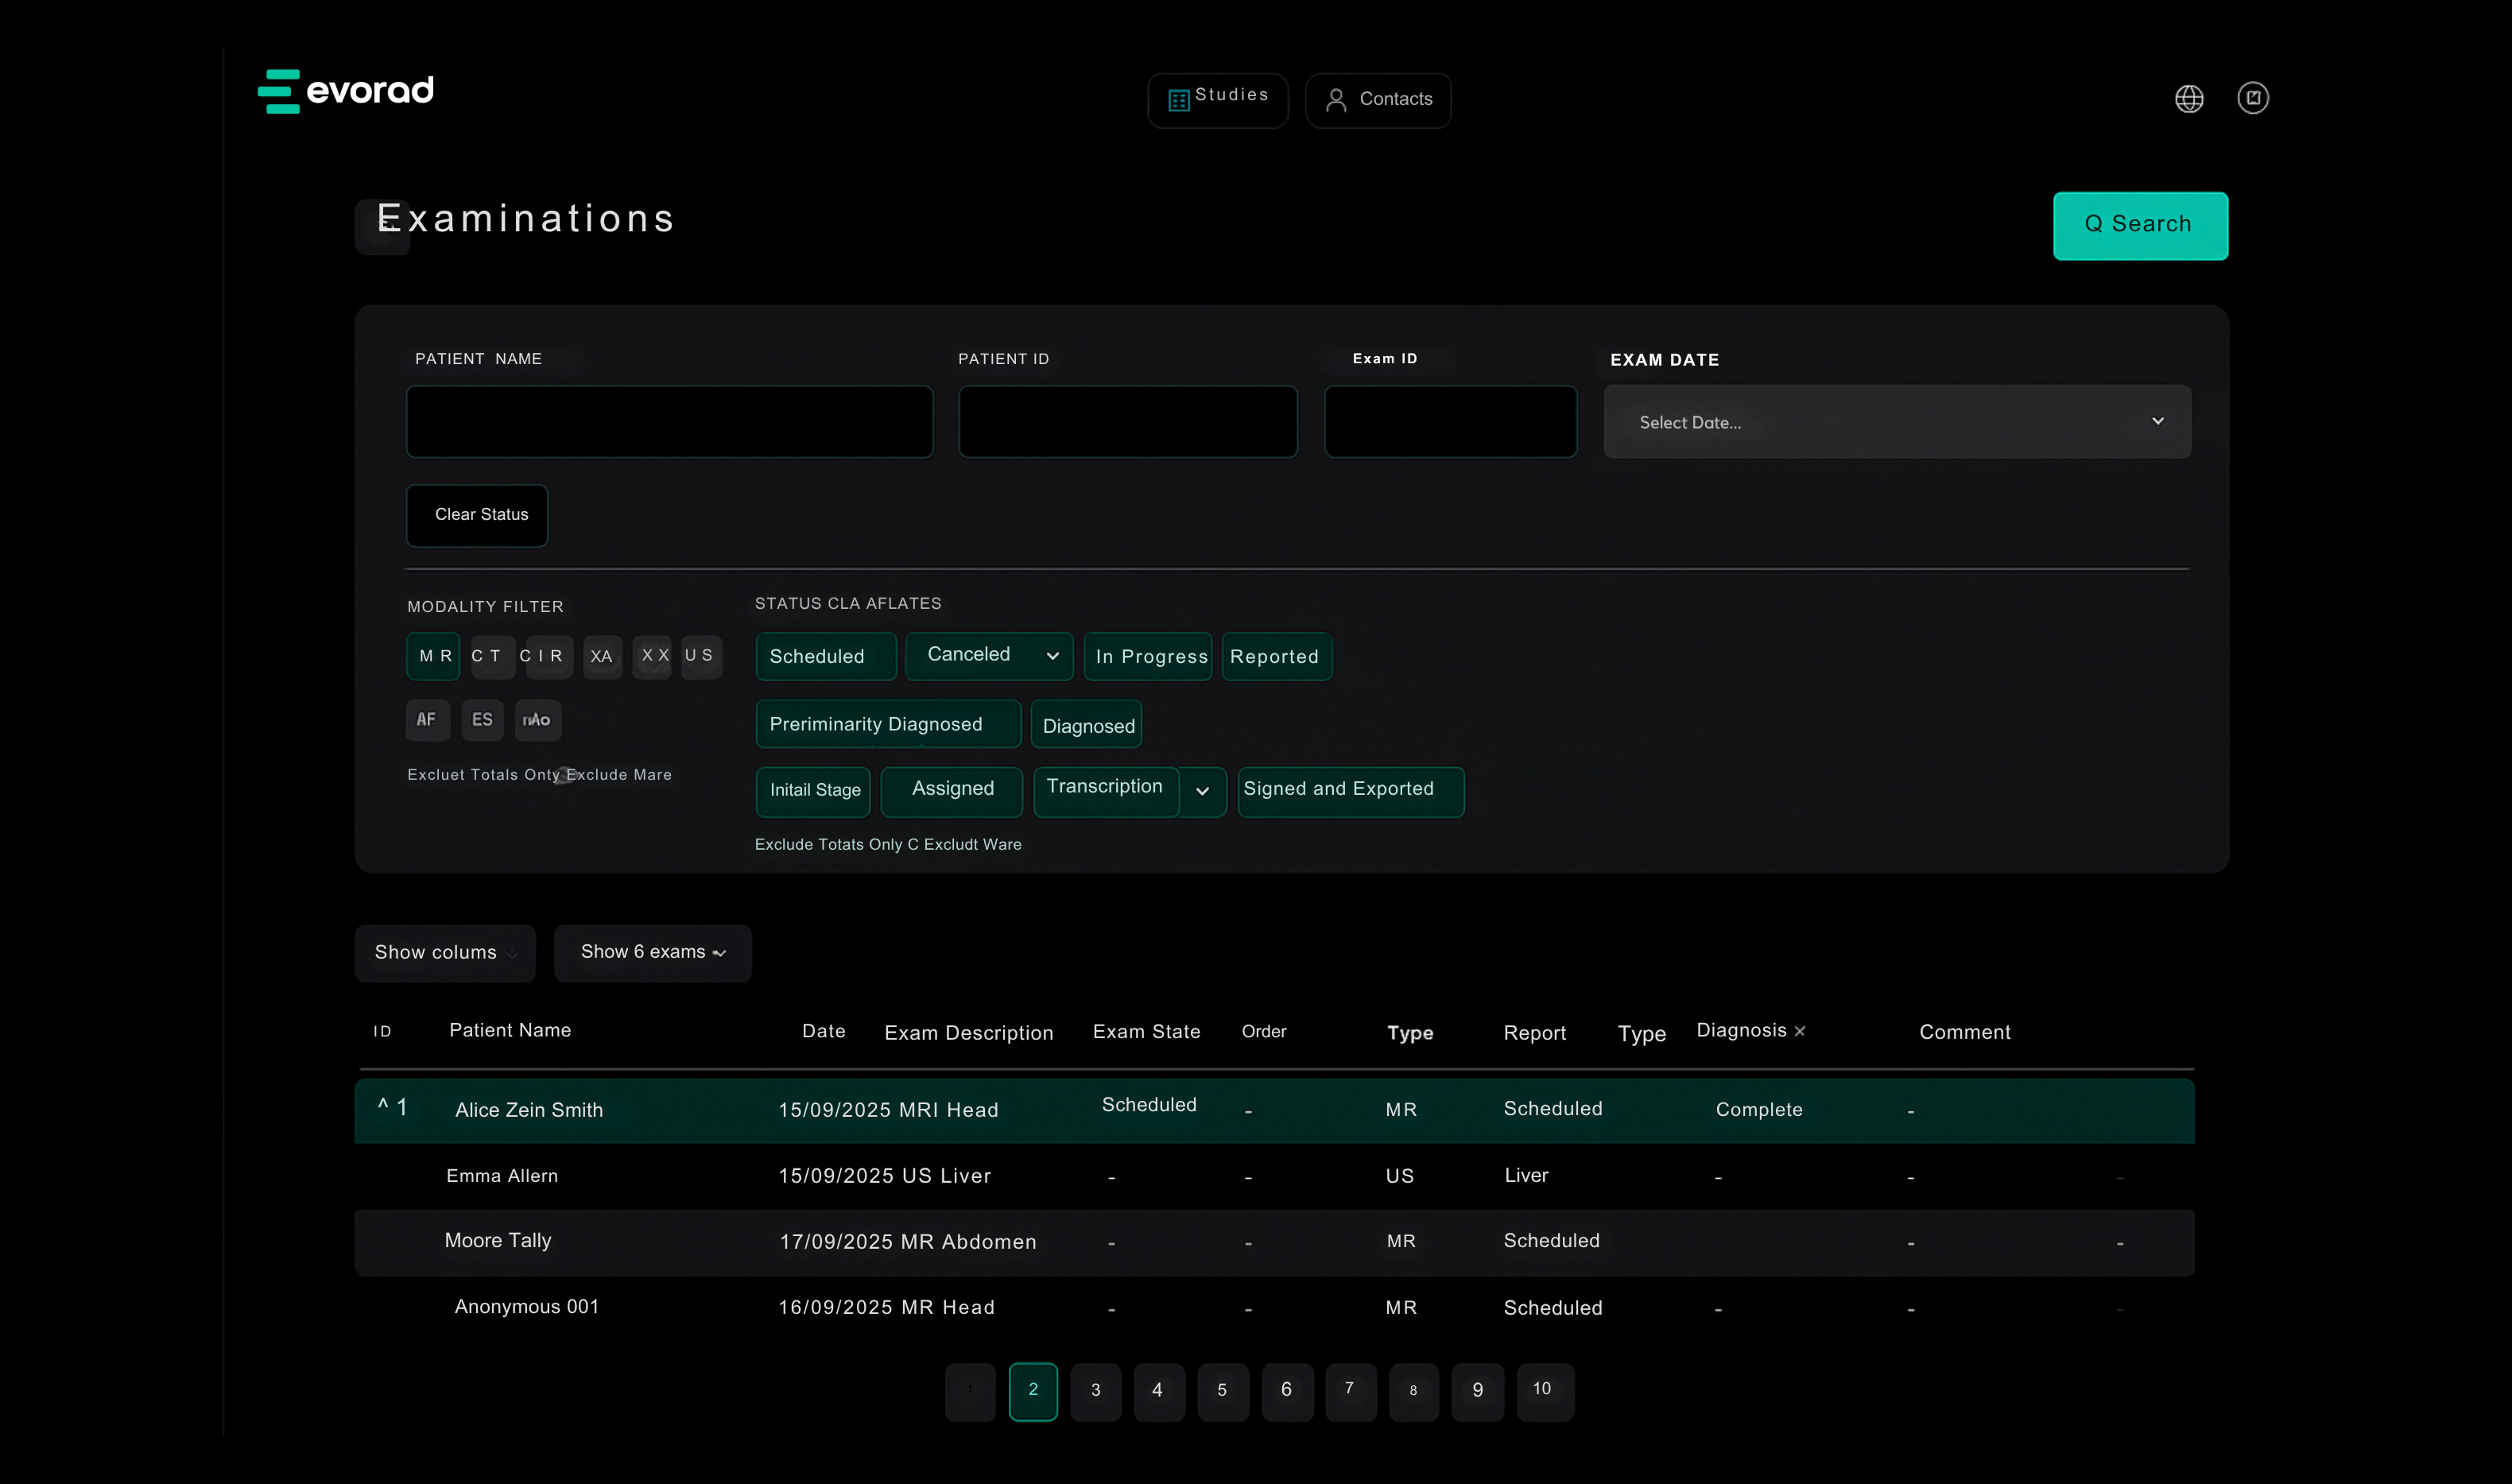The image size is (2512, 1484).
Task: Click the ES modality filter icon
Action: coord(482,719)
